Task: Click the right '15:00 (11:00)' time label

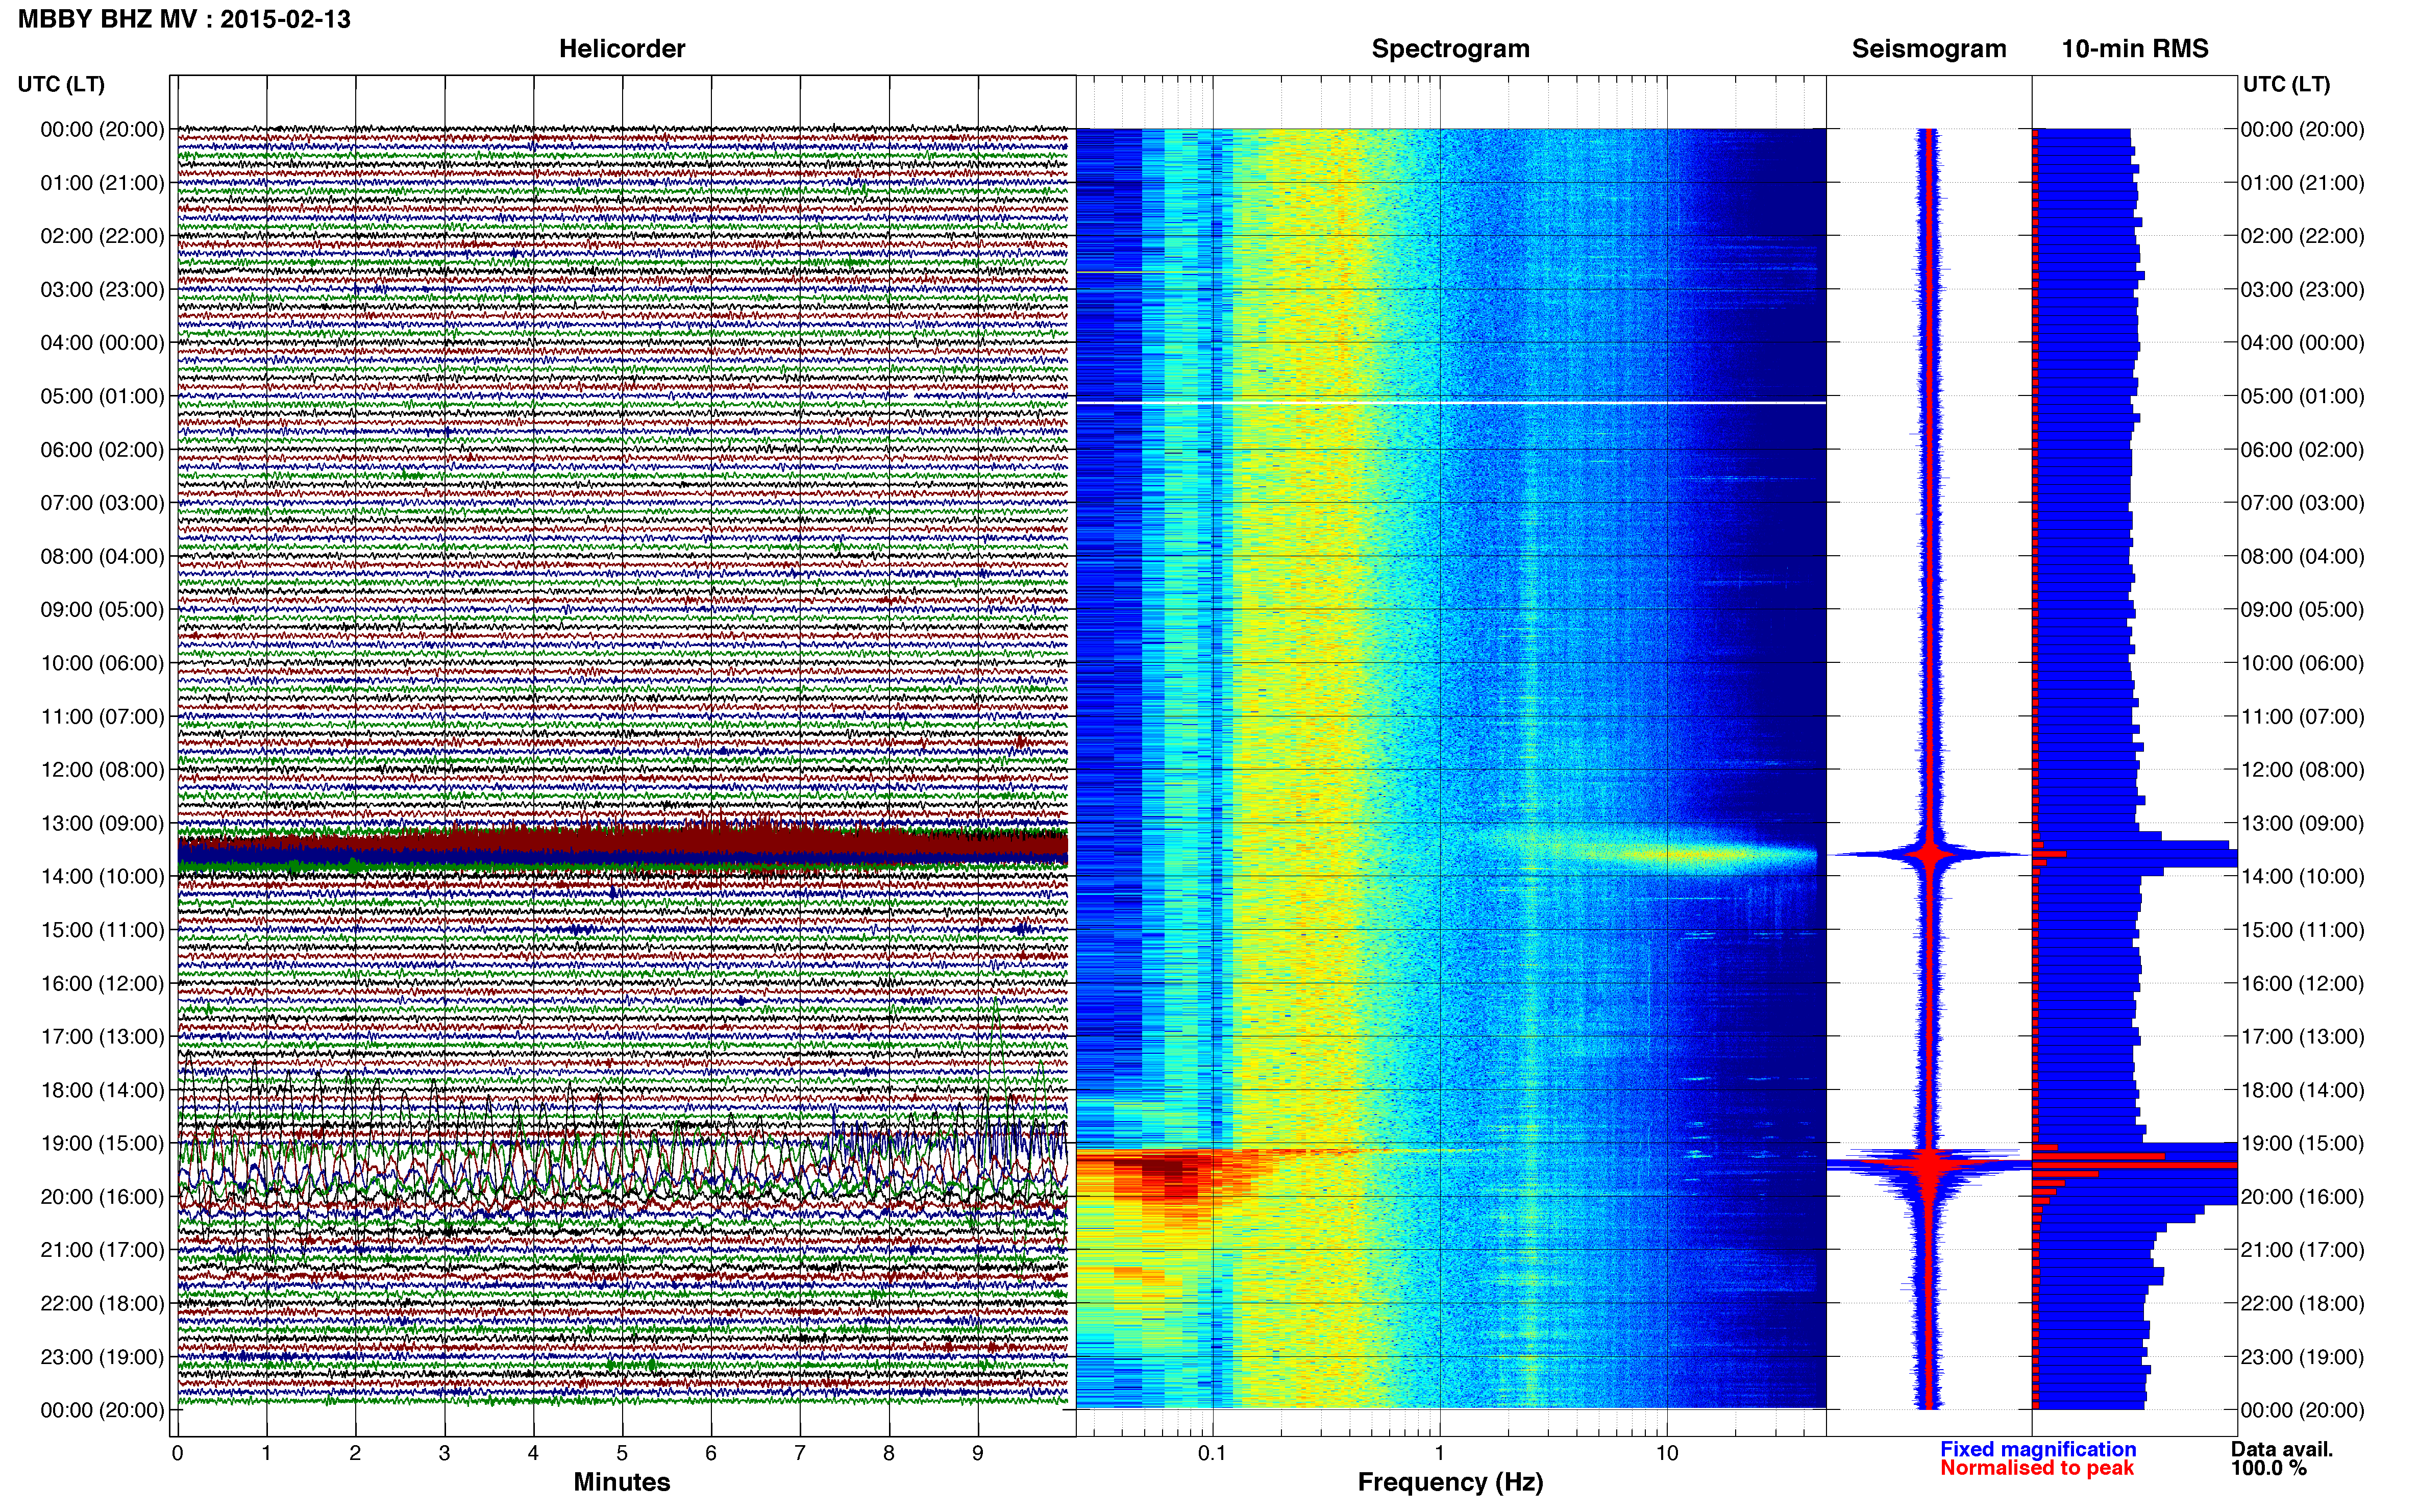Action: click(2302, 930)
